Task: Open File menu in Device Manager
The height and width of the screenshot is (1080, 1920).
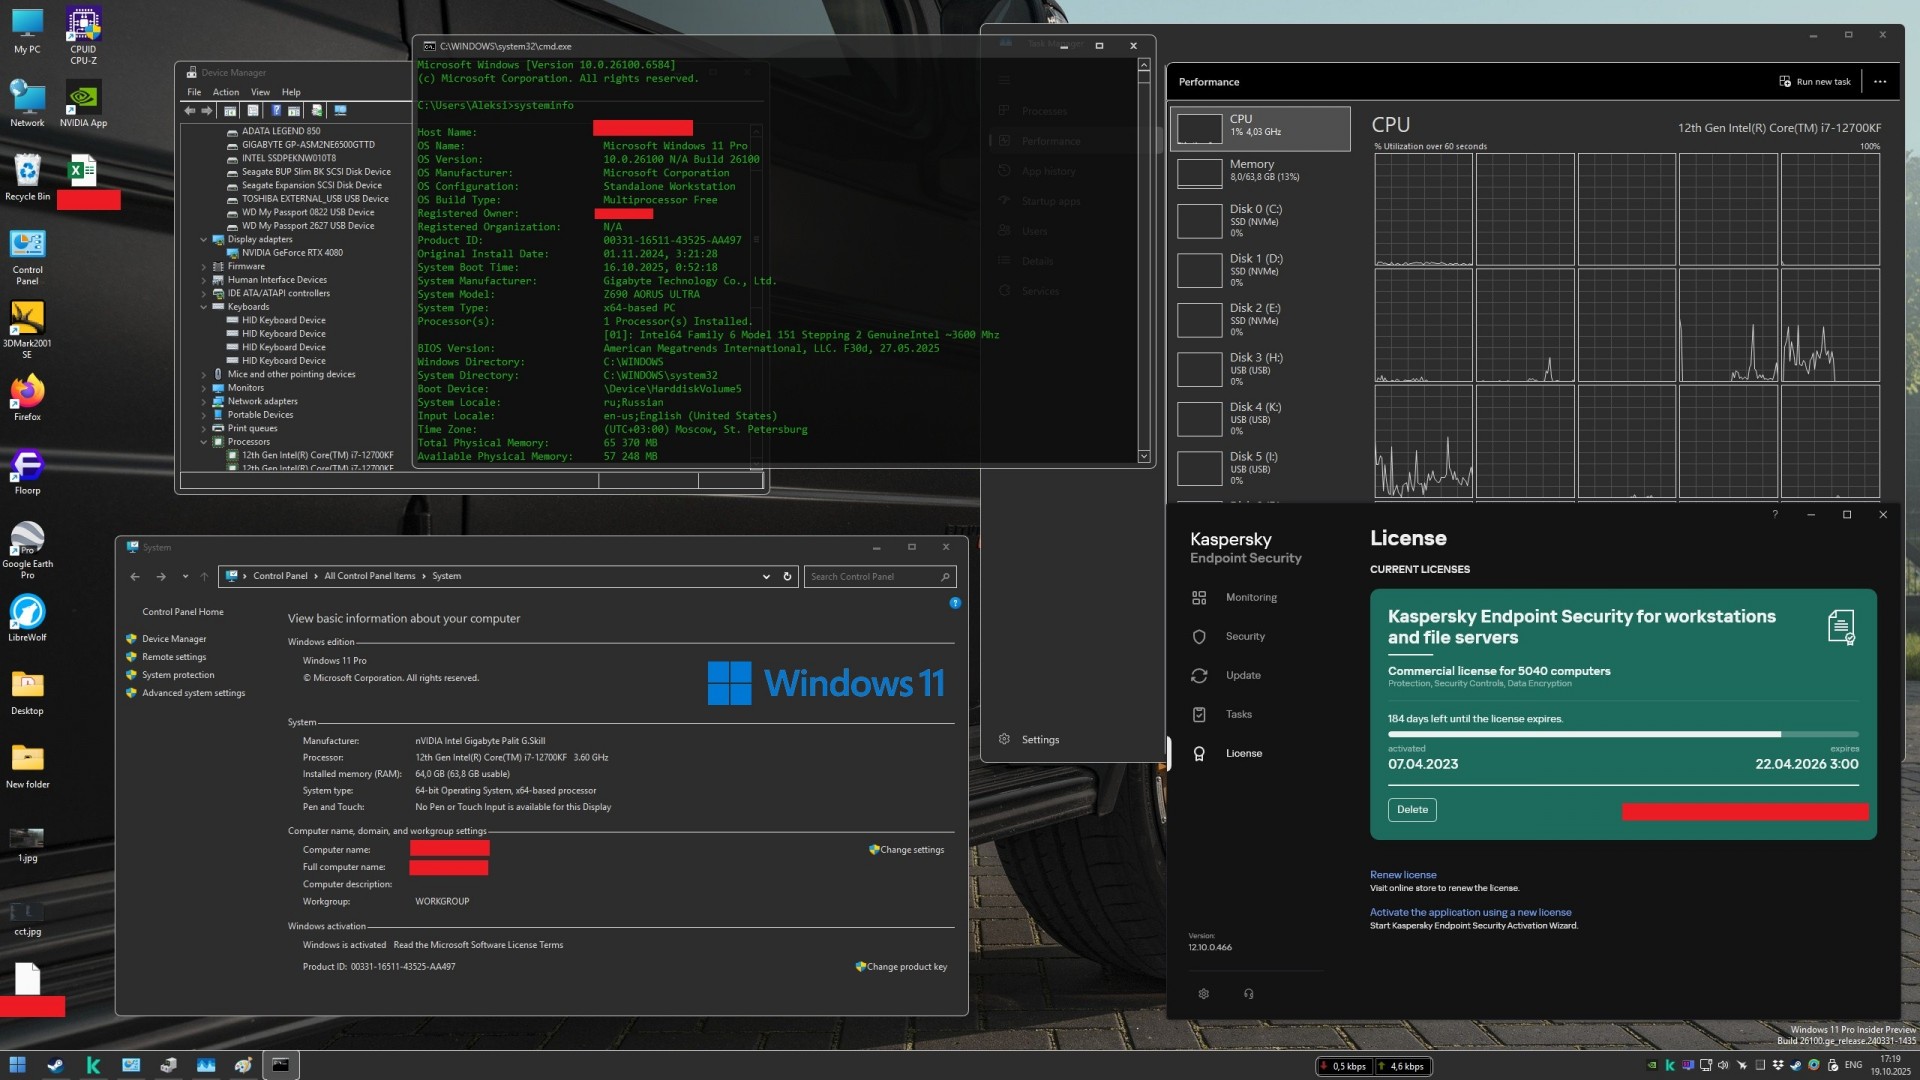Action: tap(194, 92)
